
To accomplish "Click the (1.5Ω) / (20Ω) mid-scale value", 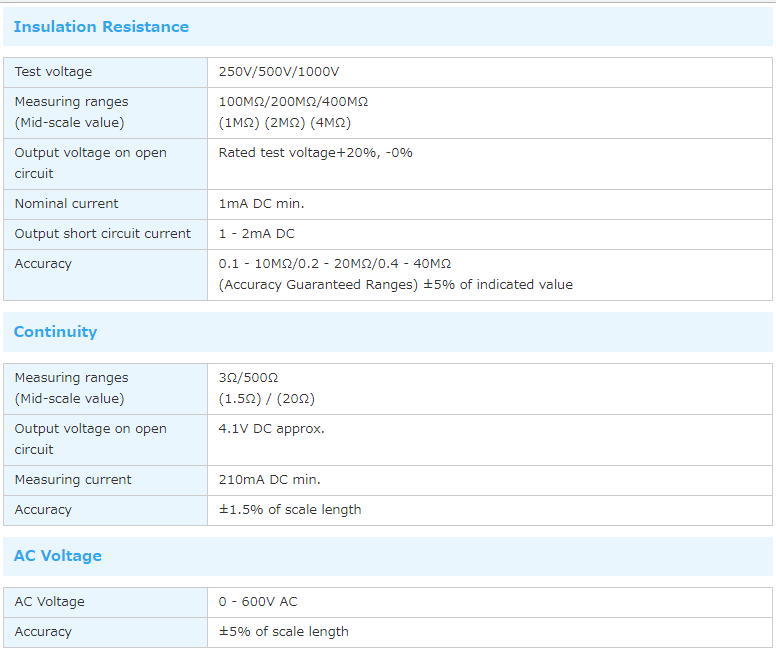I will [x=267, y=399].
